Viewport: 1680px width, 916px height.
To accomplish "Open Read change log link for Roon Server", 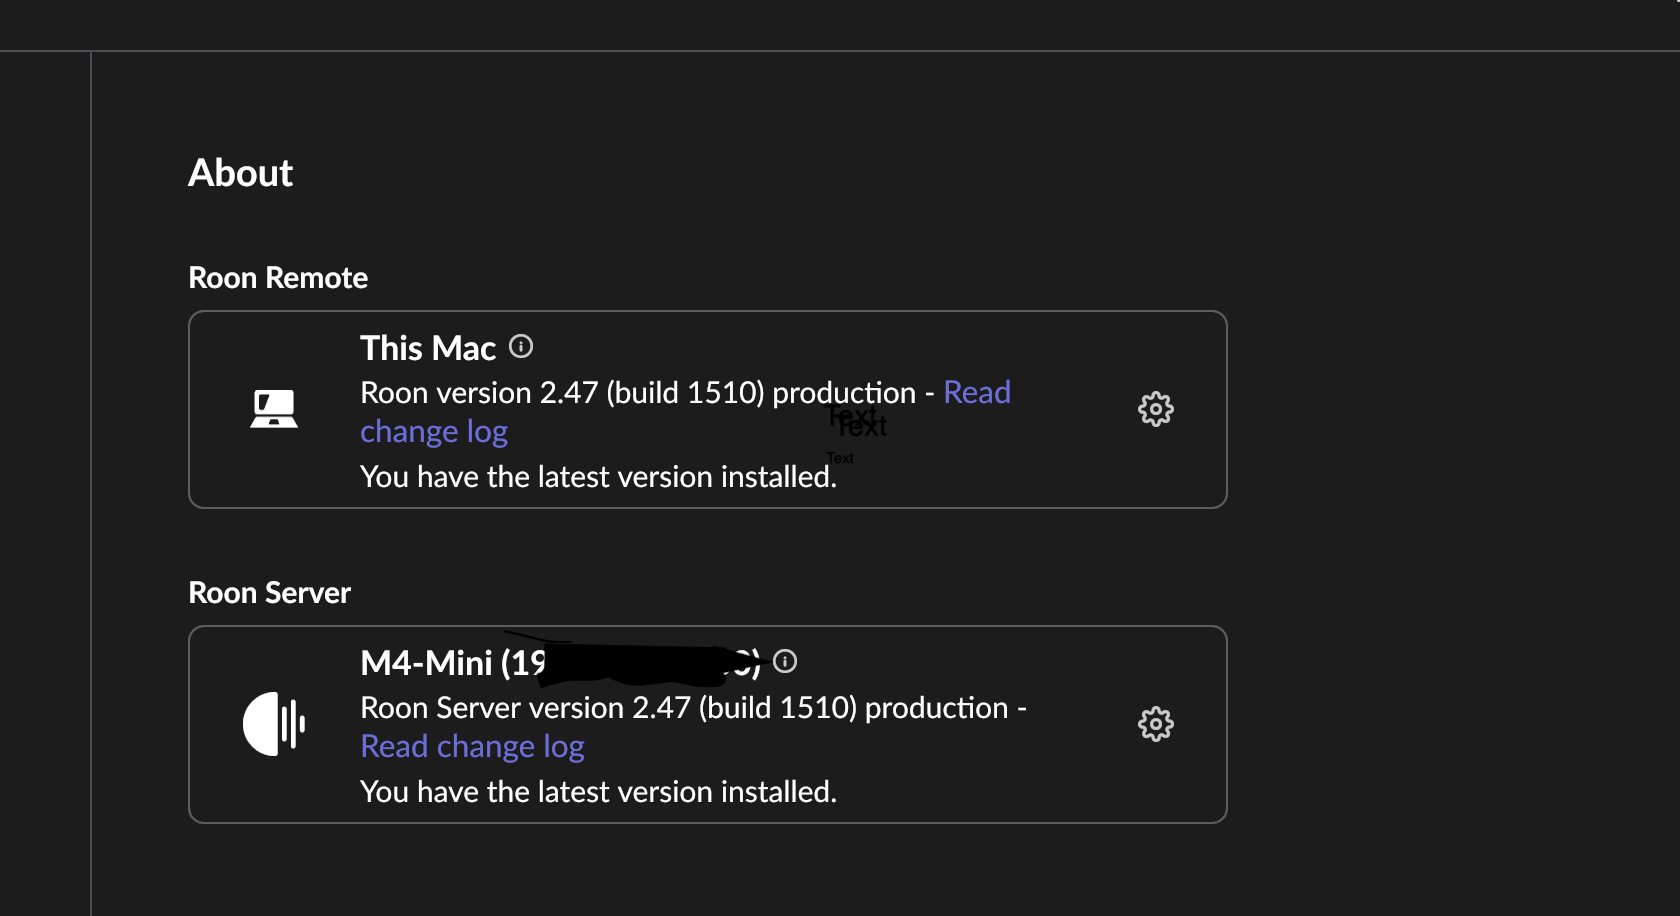I will pos(472,747).
